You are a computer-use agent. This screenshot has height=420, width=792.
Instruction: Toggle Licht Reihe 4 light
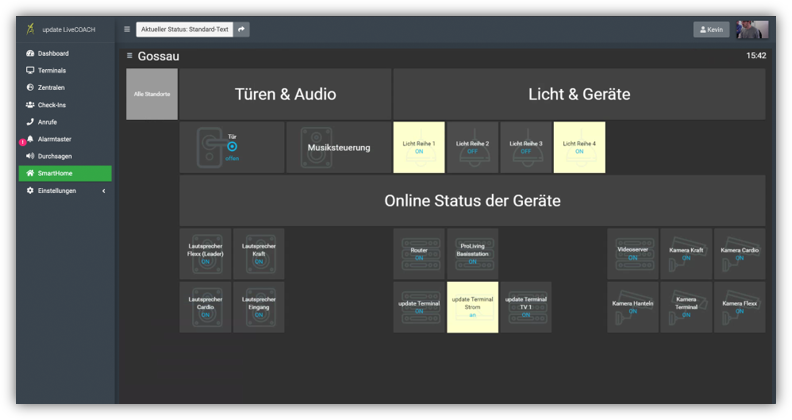[579, 147]
